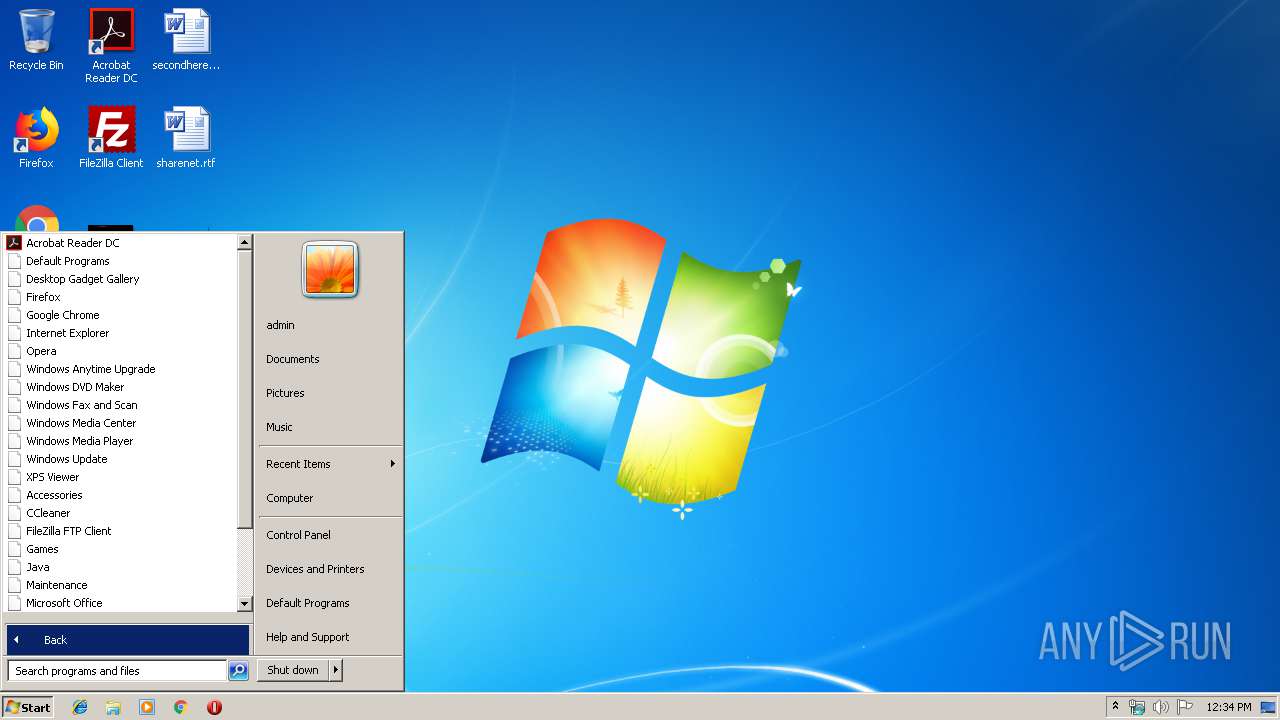Click the Opera icon on taskbar
This screenshot has width=1280, height=720.
click(214, 707)
